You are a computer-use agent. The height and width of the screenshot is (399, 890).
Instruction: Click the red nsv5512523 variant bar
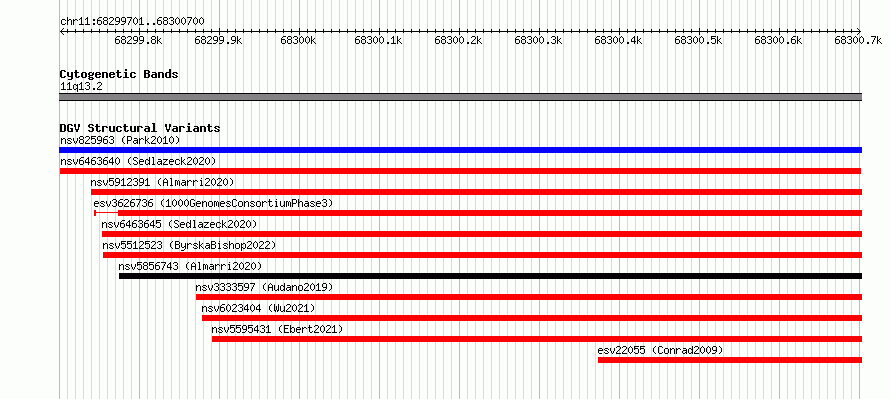(x=482, y=255)
